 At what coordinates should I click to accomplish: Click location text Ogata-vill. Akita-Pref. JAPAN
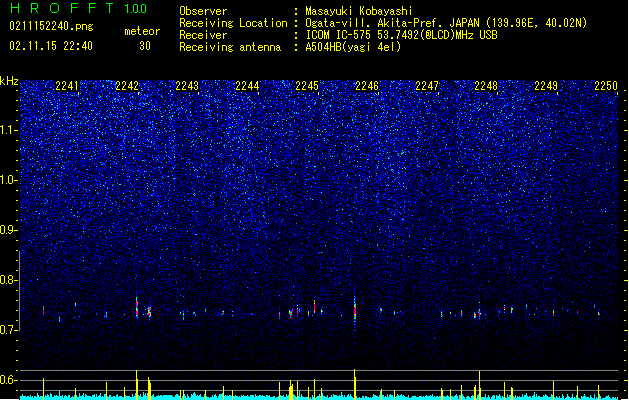click(x=392, y=23)
